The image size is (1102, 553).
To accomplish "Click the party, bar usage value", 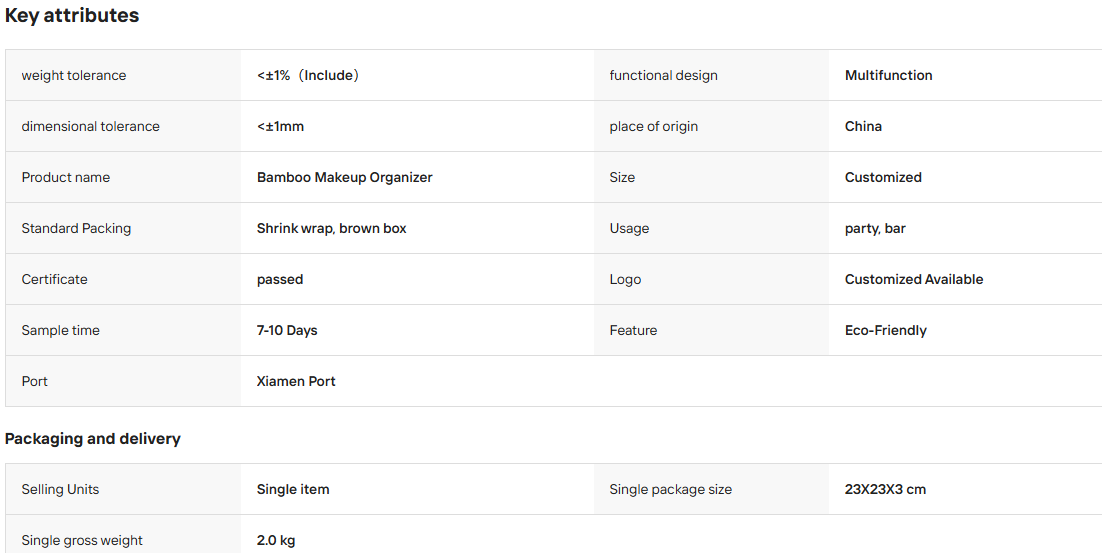I will point(875,228).
